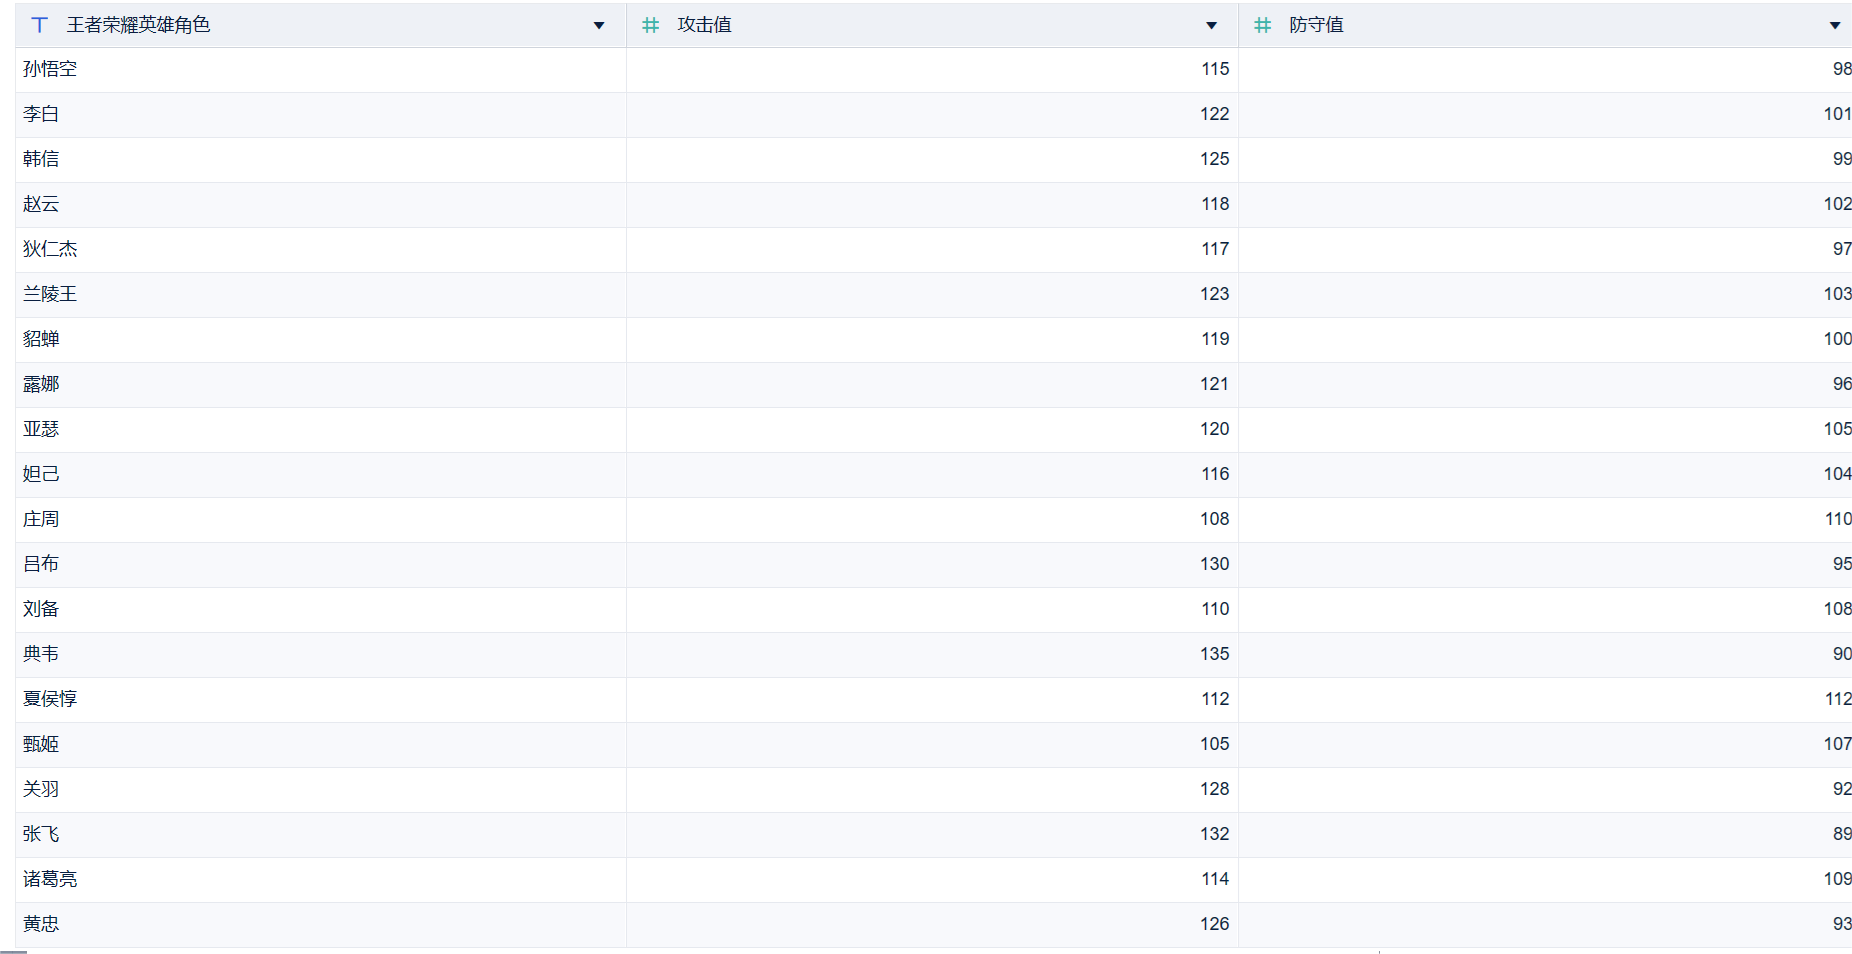This screenshot has height=954, width=1852.
Task: Click the 韩信 name cell
Action: coord(321,159)
